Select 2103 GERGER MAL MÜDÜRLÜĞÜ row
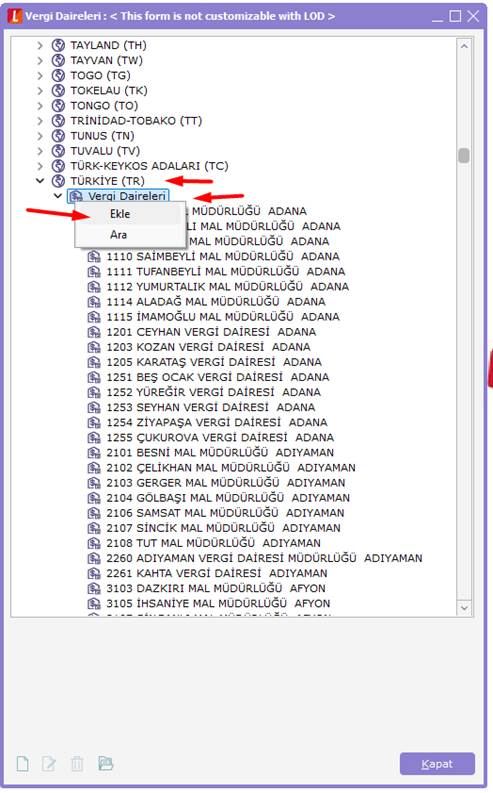The width and height of the screenshot is (493, 793). point(226,483)
